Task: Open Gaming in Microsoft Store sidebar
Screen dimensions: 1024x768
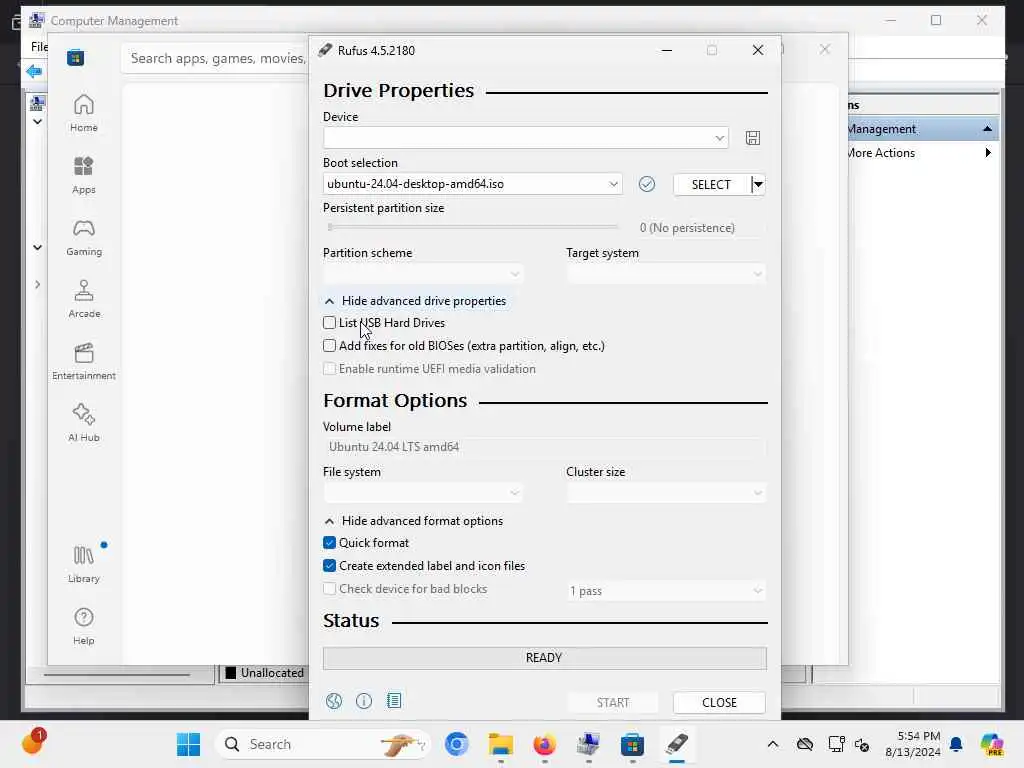Action: [84, 238]
